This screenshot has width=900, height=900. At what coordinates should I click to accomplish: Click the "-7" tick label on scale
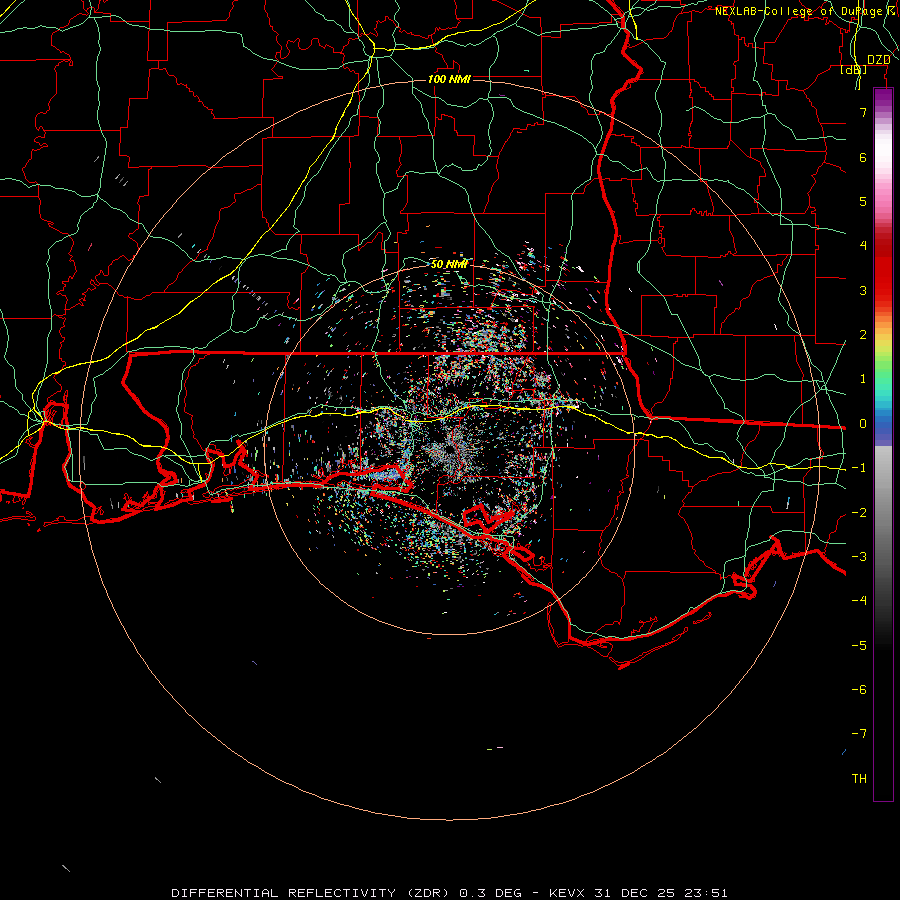pyautogui.click(x=859, y=734)
